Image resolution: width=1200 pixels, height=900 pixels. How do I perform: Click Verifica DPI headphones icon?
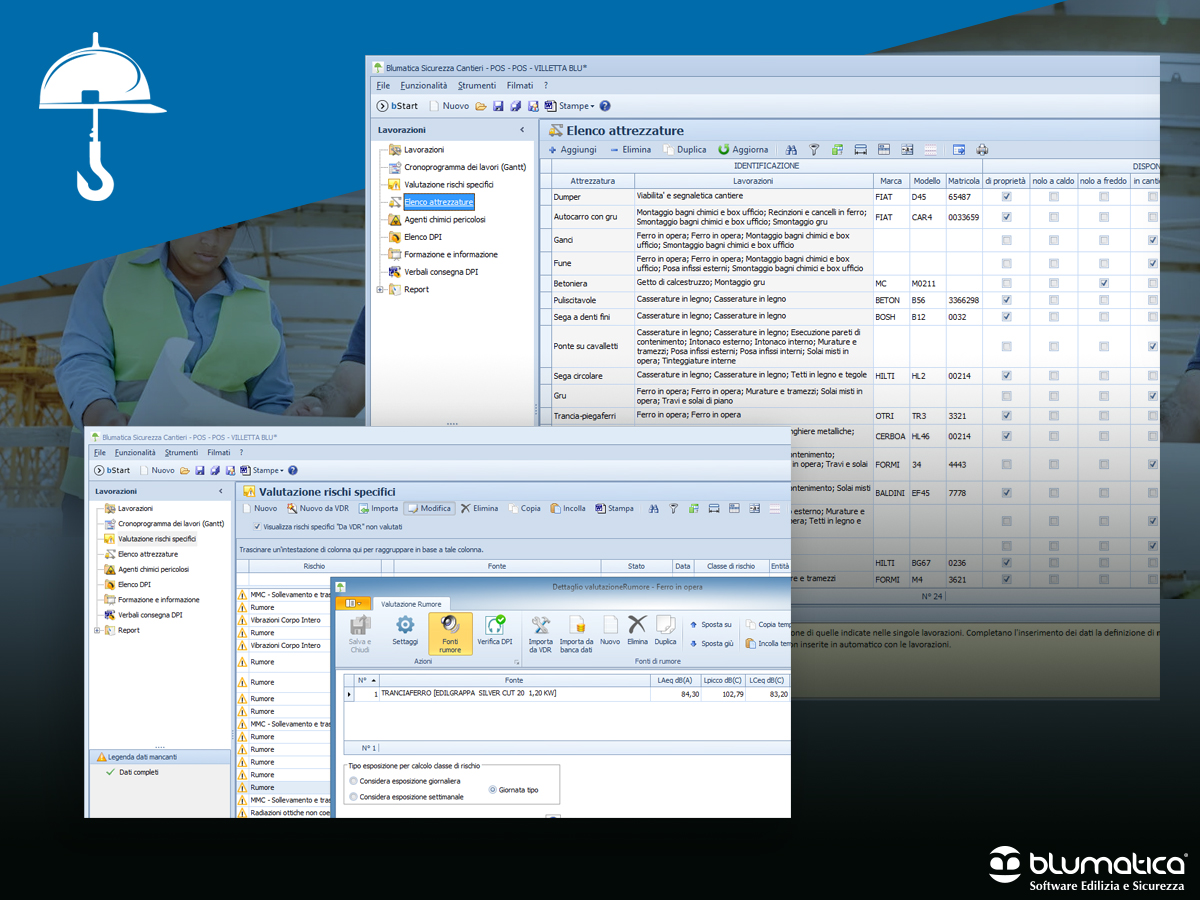tap(495, 625)
